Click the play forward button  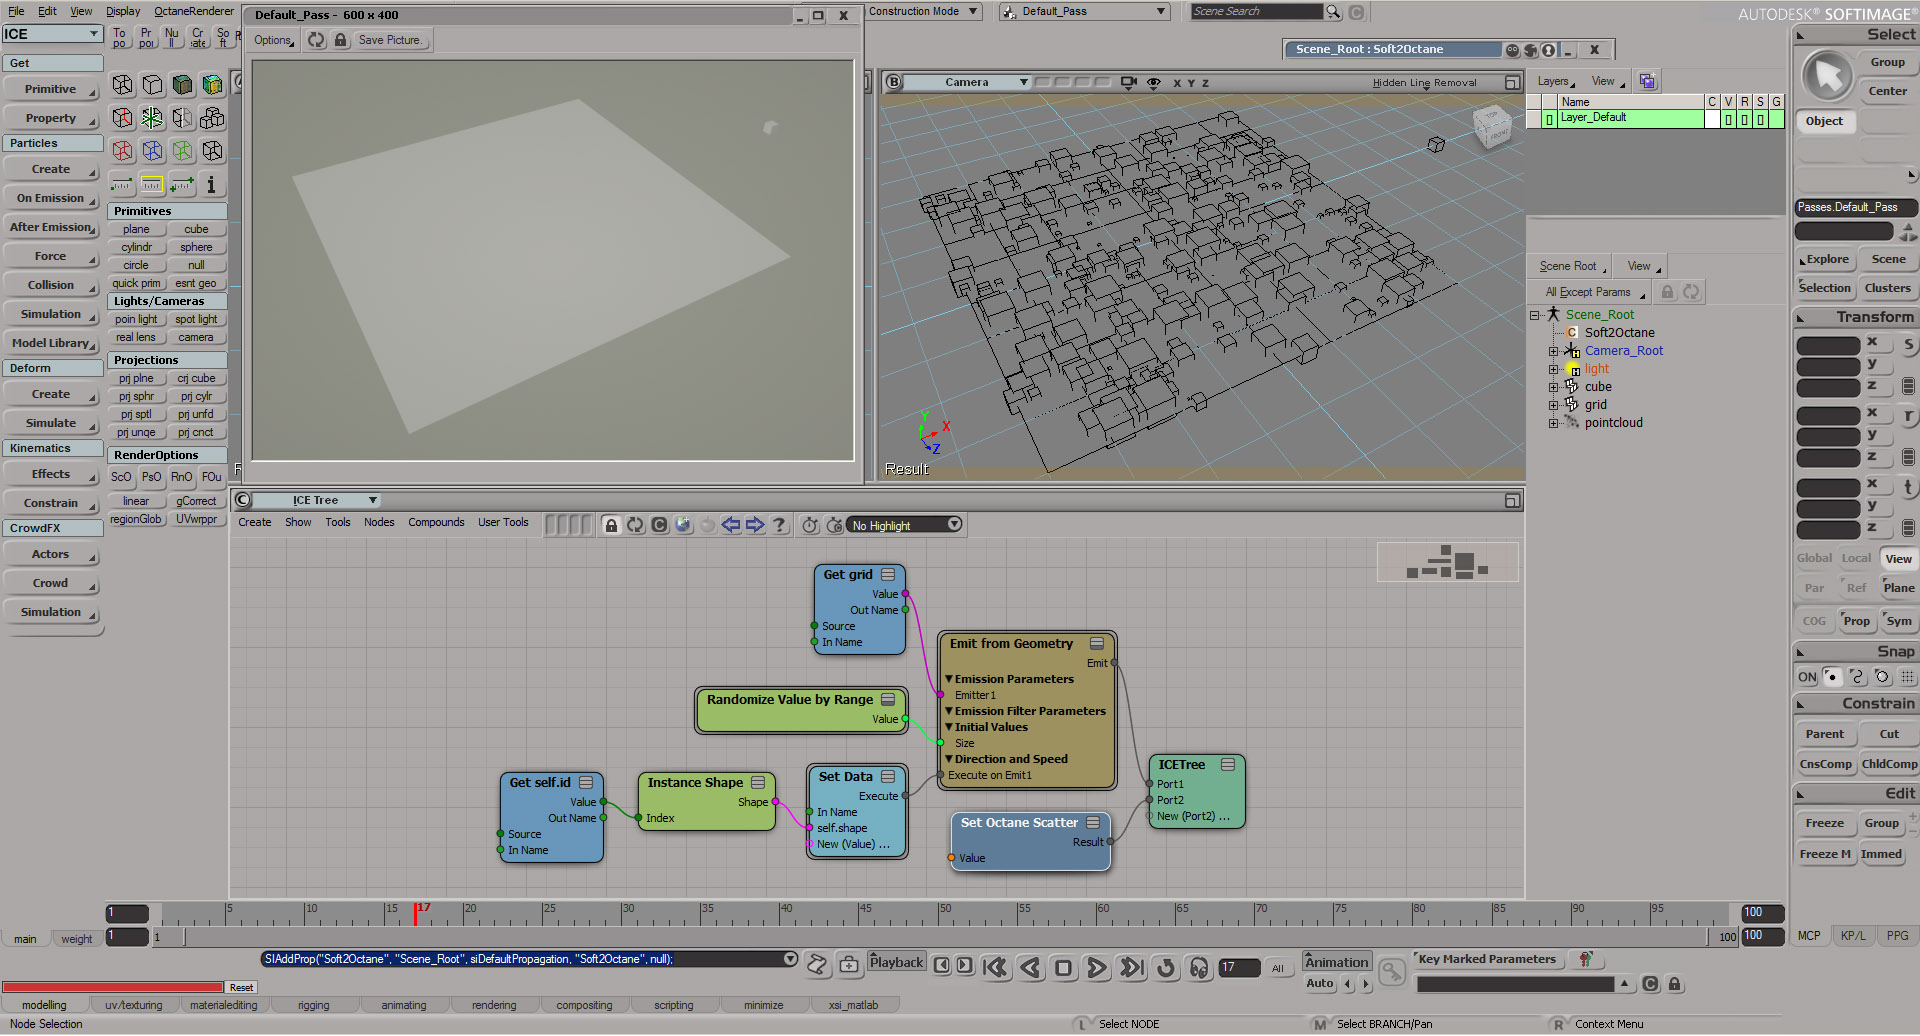pos(1097,967)
